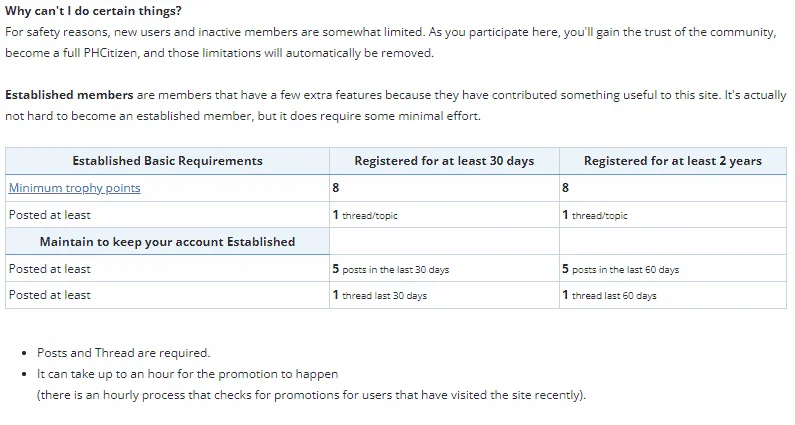Screen dimensions: 795x425
Task: Click the trophy points value 8 under 30 days
Action: [336, 188]
